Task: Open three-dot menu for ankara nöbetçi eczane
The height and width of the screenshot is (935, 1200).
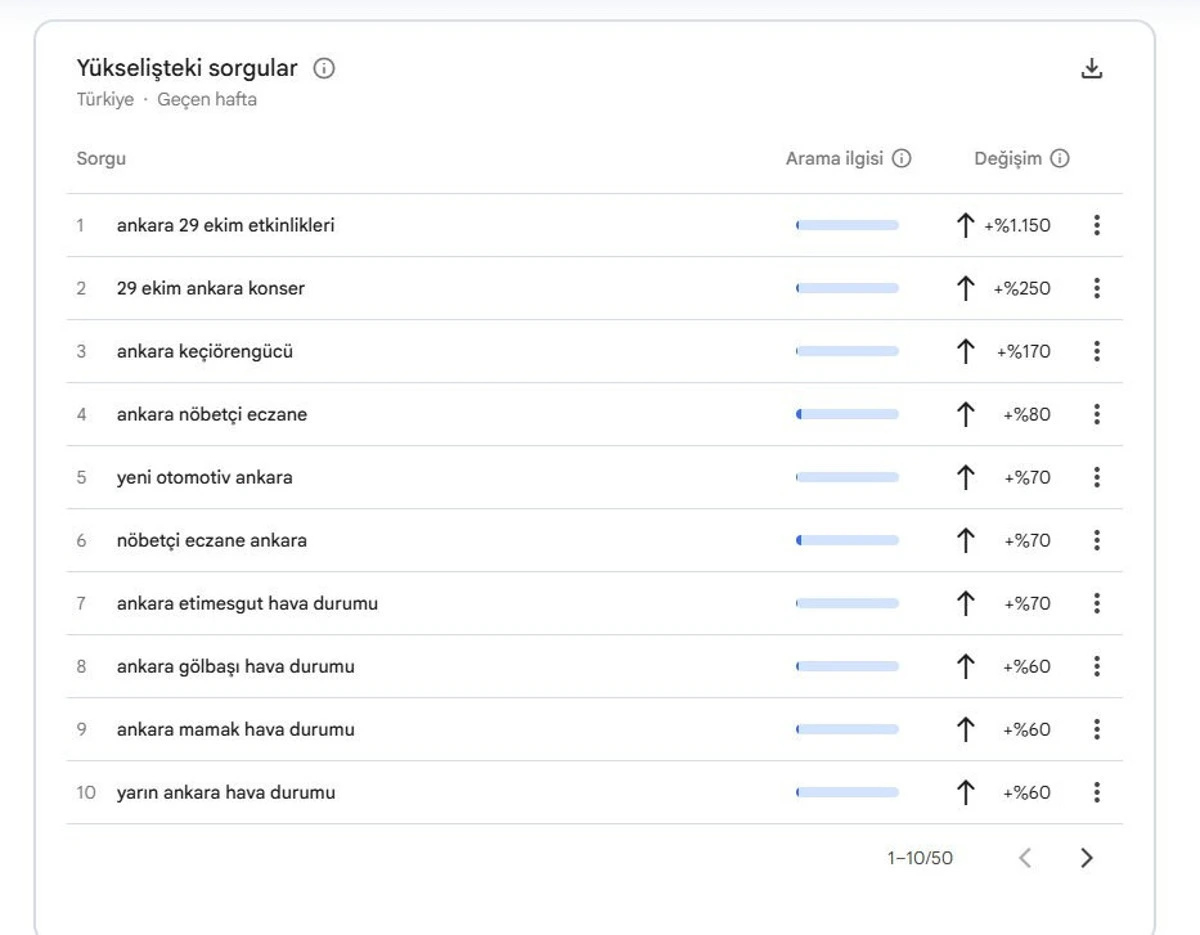Action: [x=1097, y=414]
